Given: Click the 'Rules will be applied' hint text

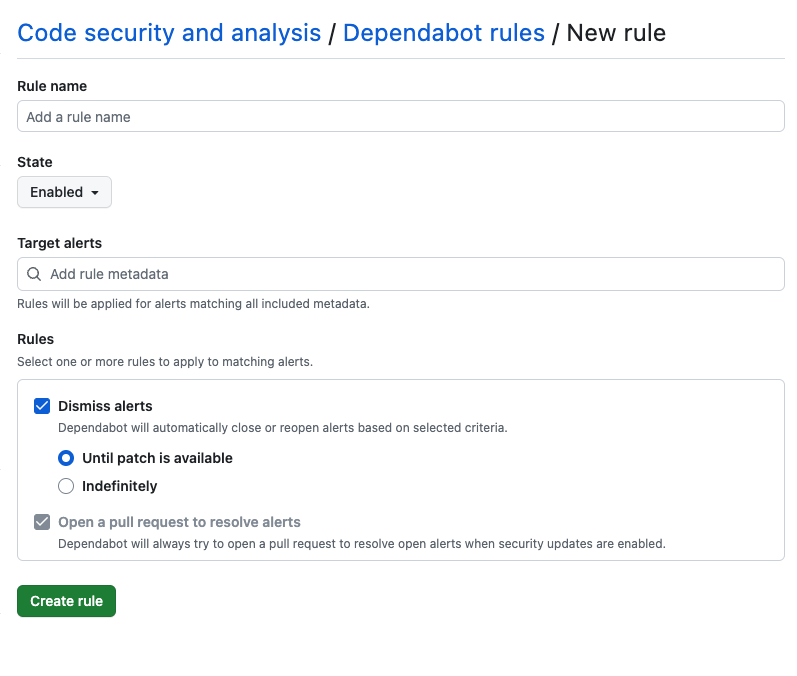Looking at the screenshot, I should (194, 304).
